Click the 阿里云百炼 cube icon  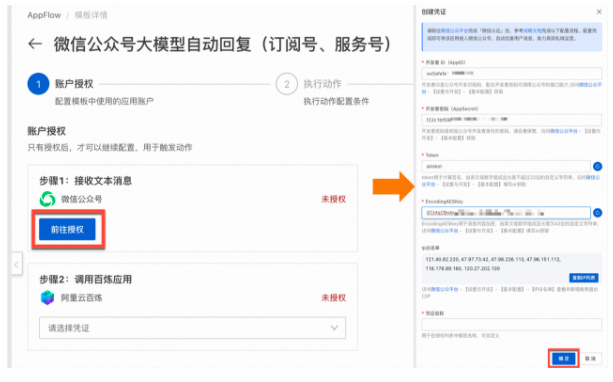pyautogui.click(x=47, y=298)
